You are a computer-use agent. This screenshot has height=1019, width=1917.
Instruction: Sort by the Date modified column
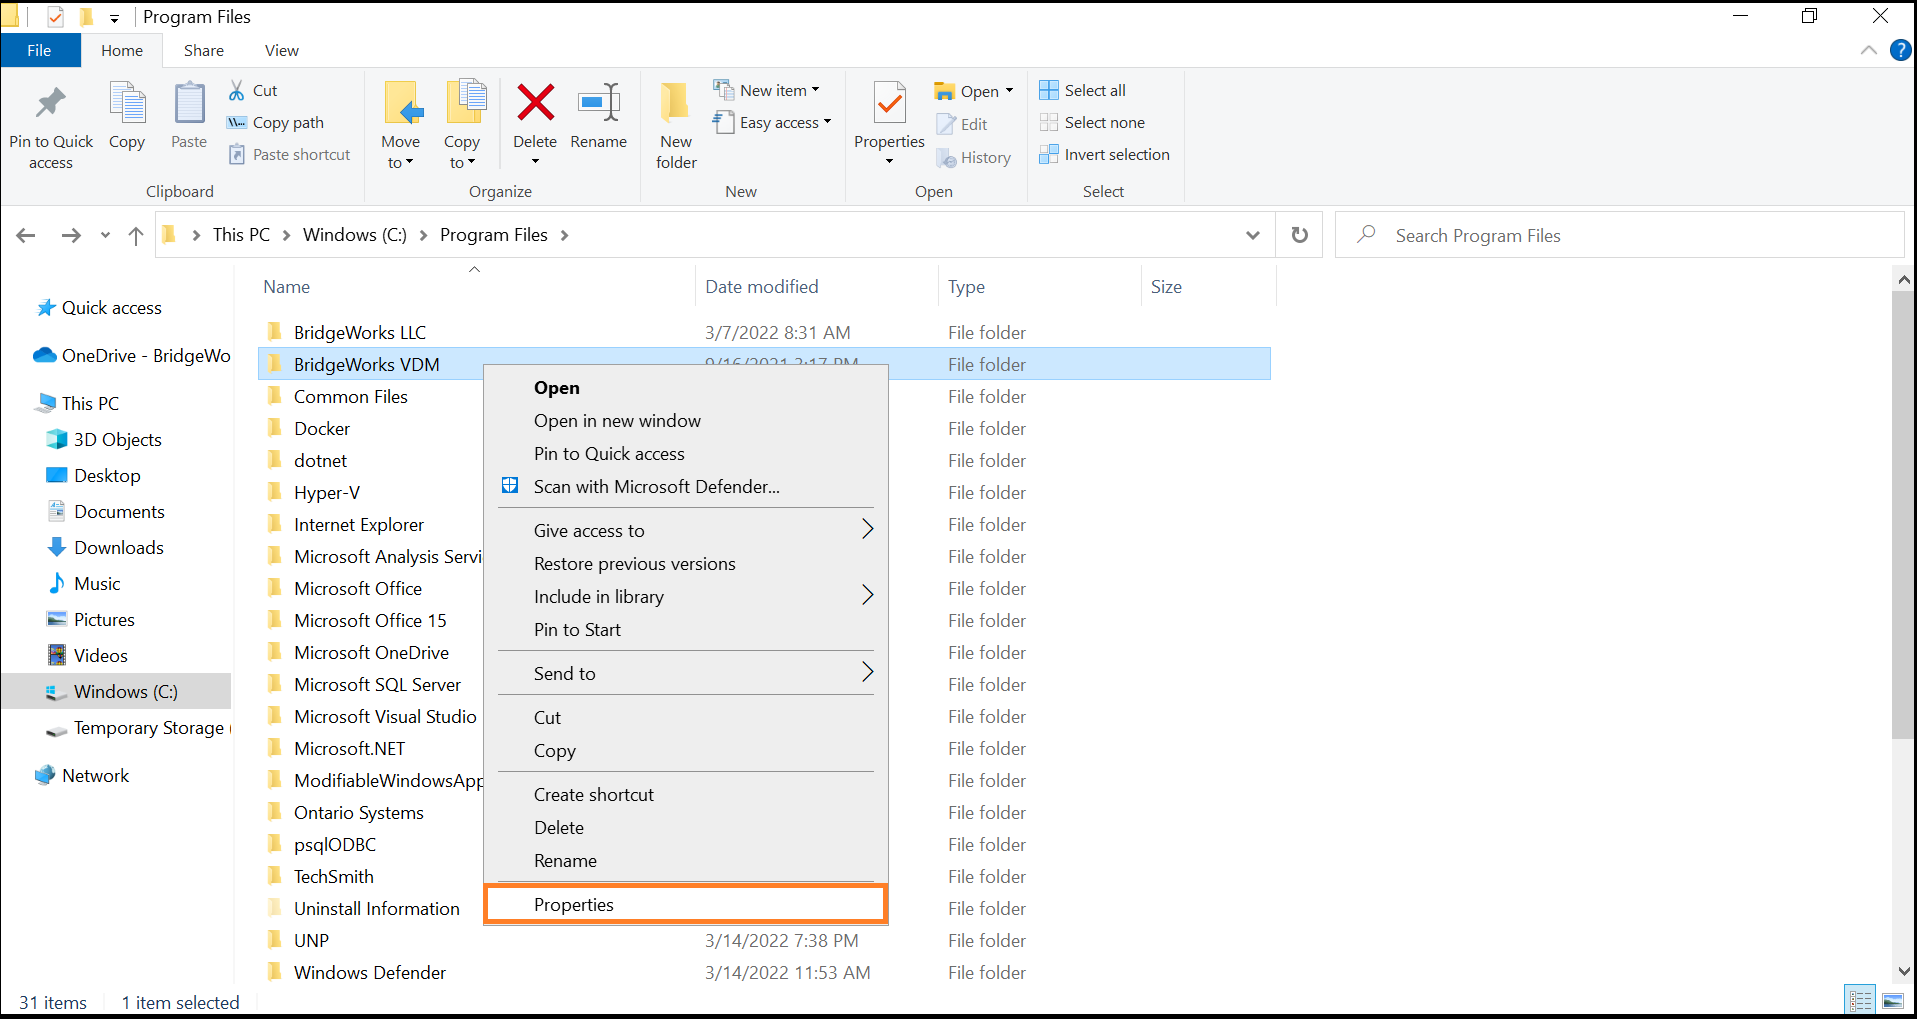(762, 287)
